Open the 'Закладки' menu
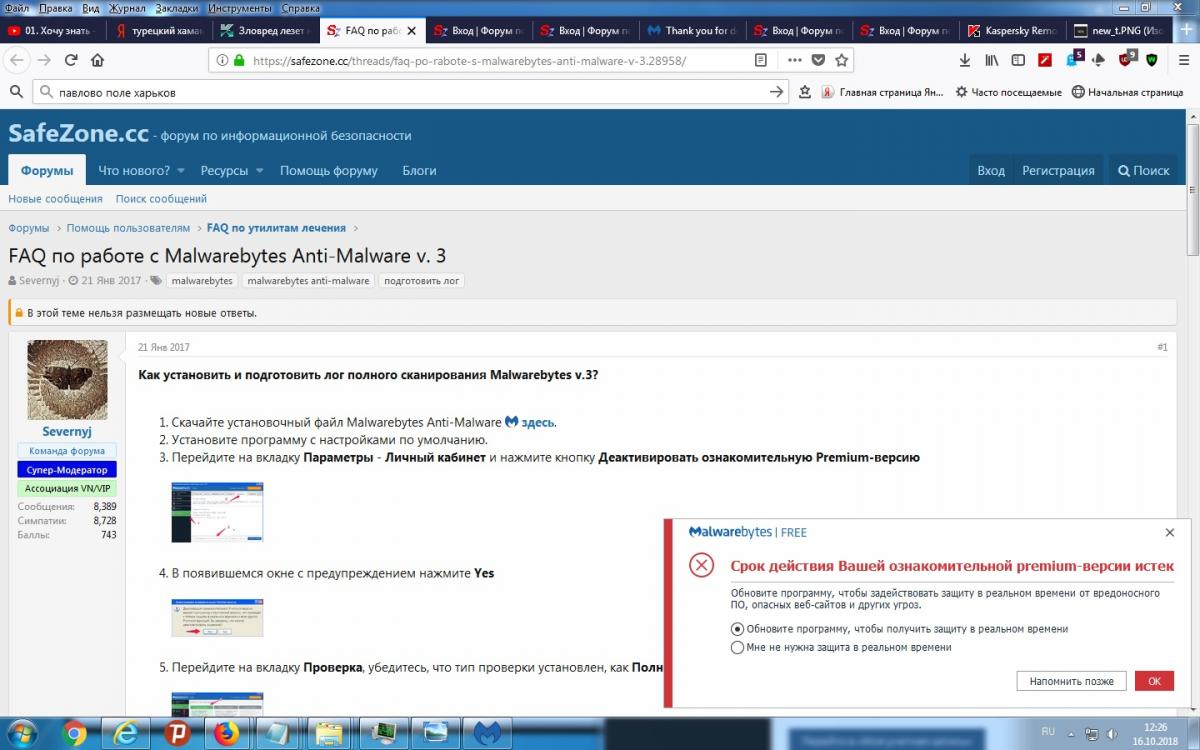 (176, 7)
